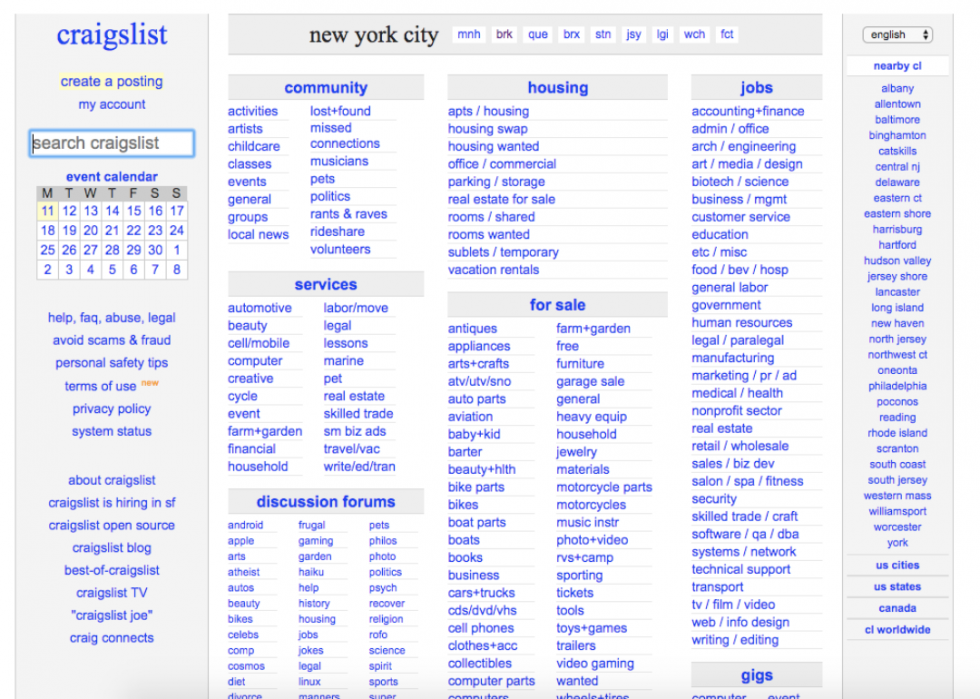Open video gaming for sale
This screenshot has height=699, width=980.
(x=595, y=663)
